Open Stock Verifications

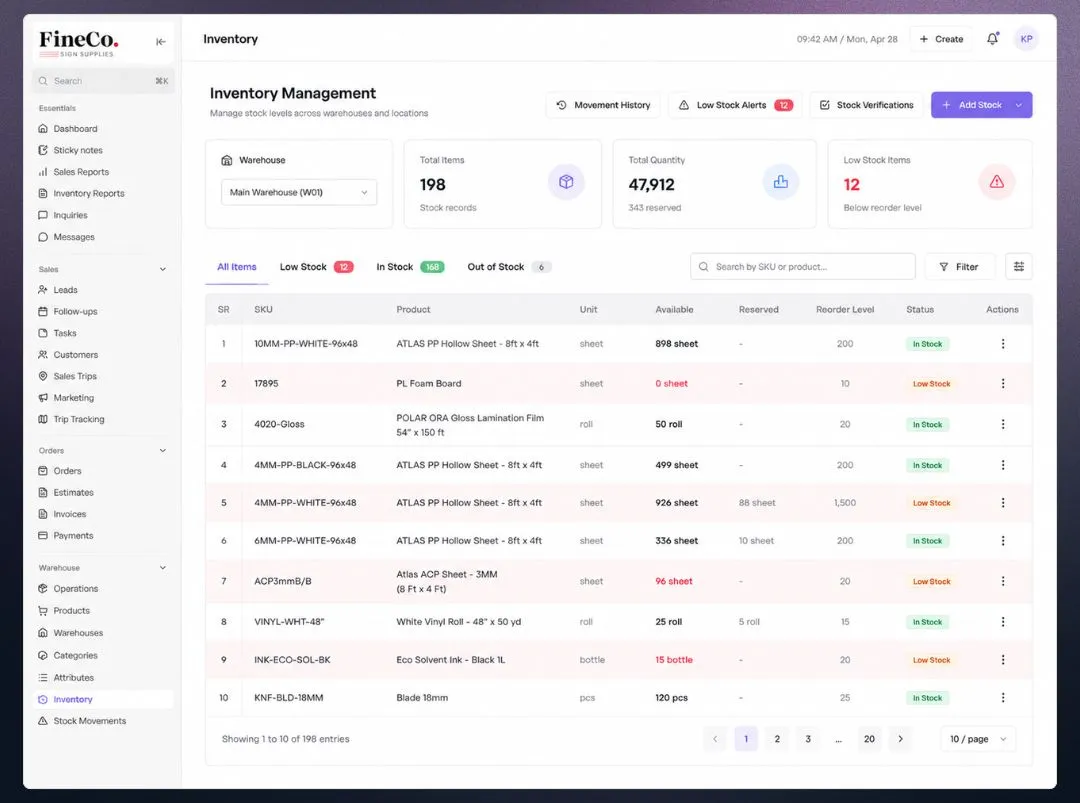point(866,105)
